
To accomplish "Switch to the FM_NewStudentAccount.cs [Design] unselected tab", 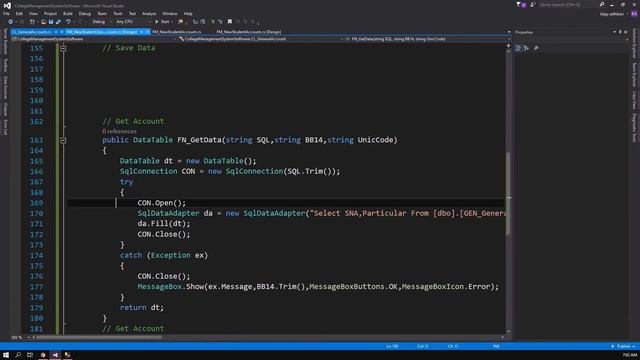I will point(249,31).
